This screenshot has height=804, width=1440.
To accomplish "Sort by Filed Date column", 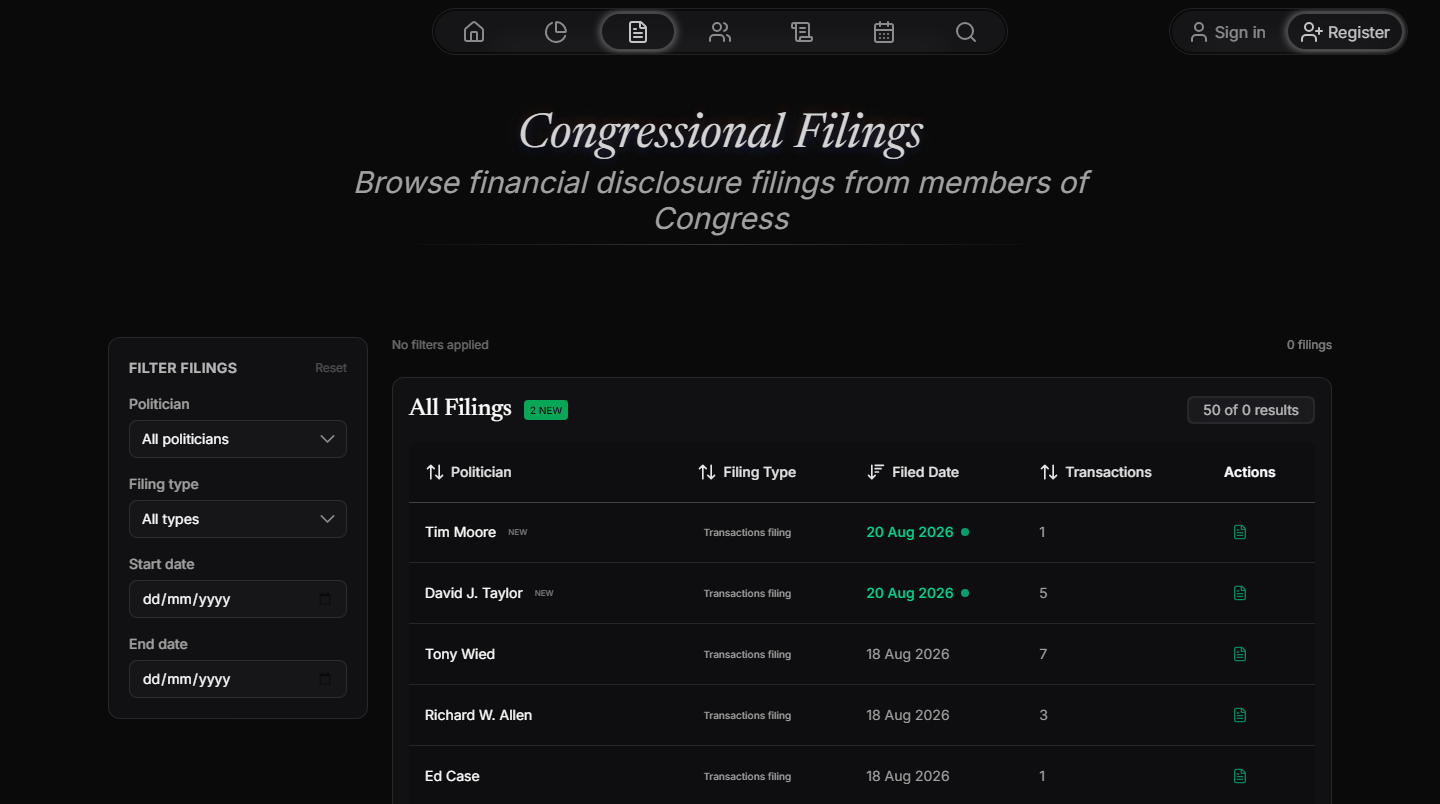I will coord(913,472).
